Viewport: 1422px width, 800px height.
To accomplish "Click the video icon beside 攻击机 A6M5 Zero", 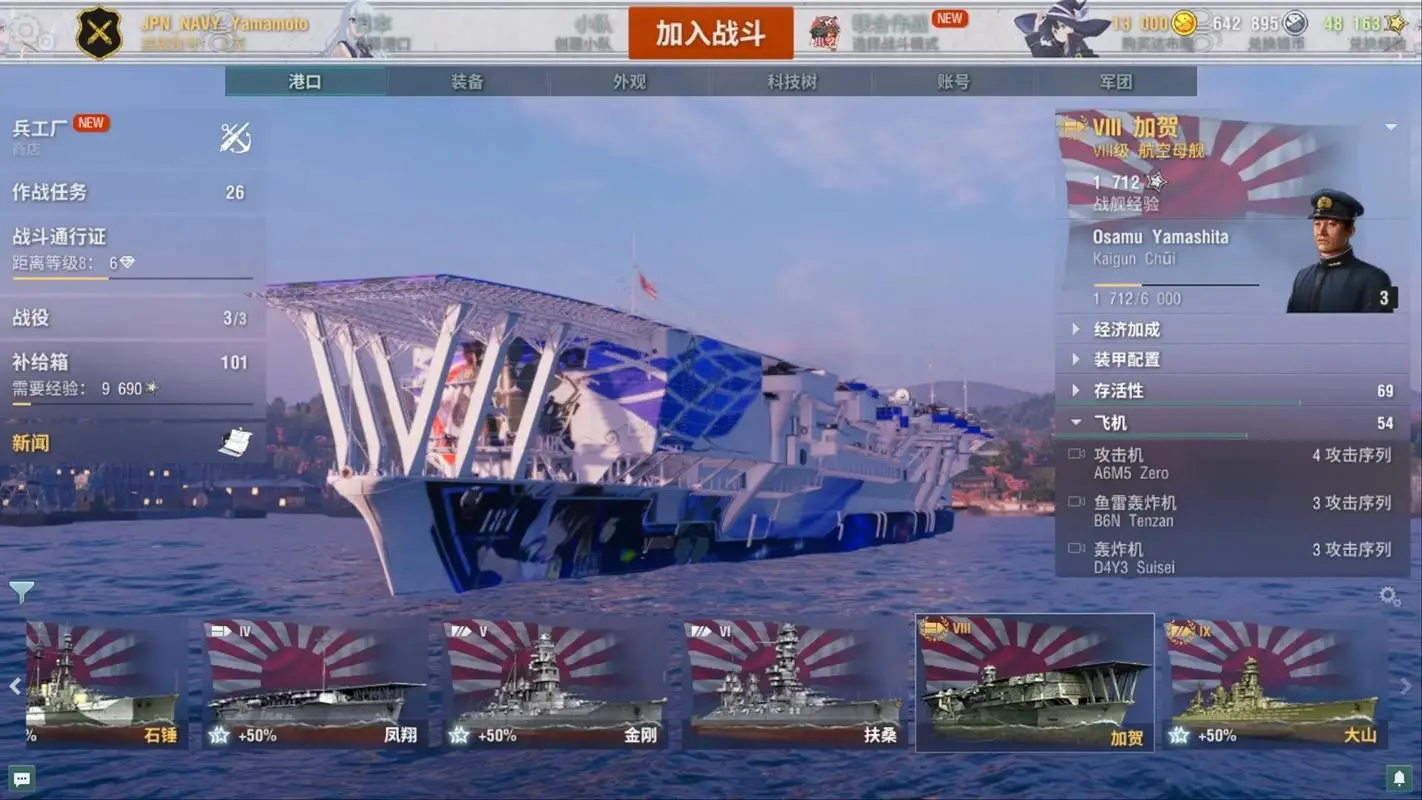I will 1076,455.
